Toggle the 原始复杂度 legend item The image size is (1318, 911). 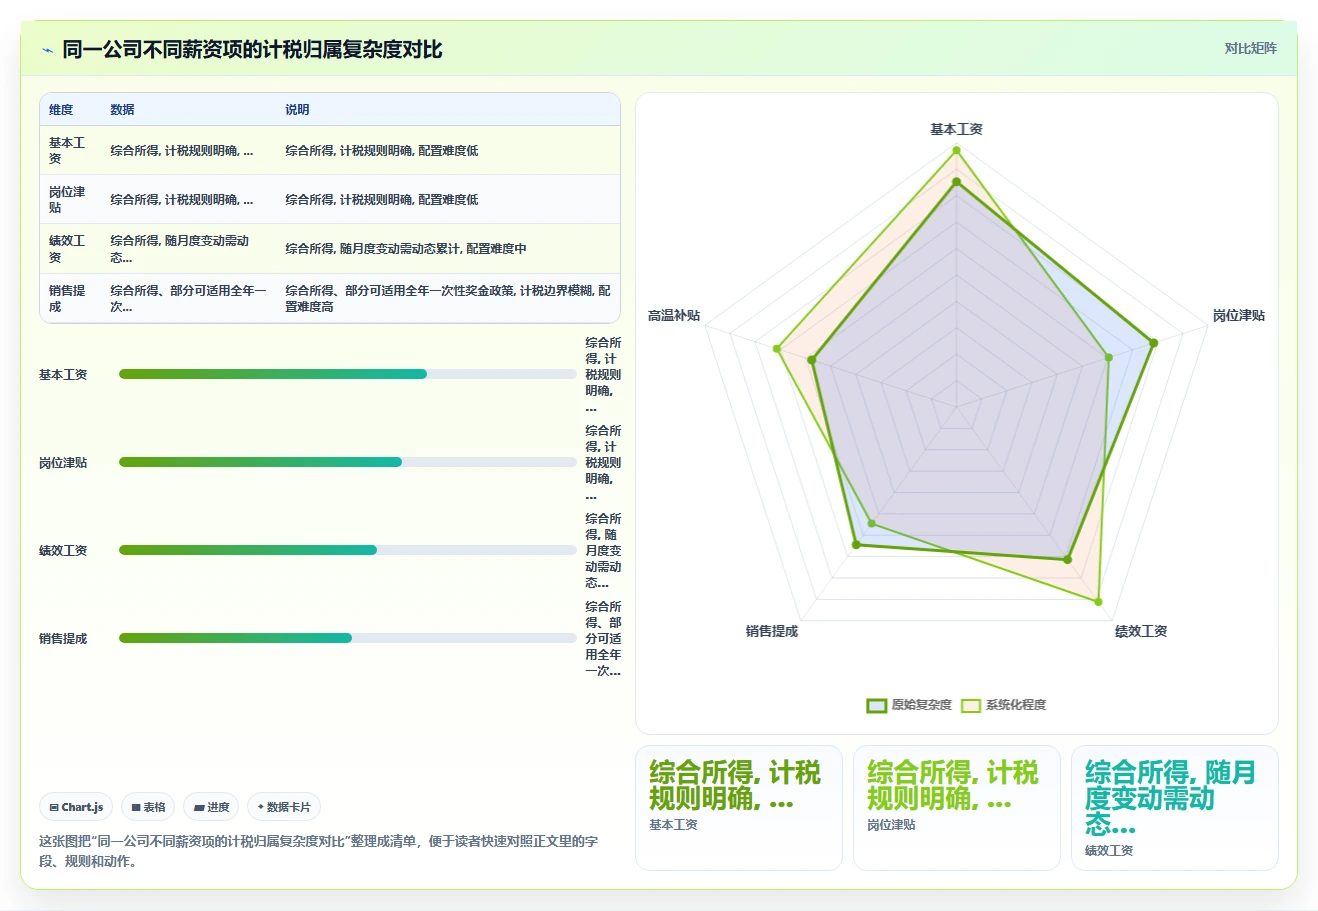tap(909, 705)
